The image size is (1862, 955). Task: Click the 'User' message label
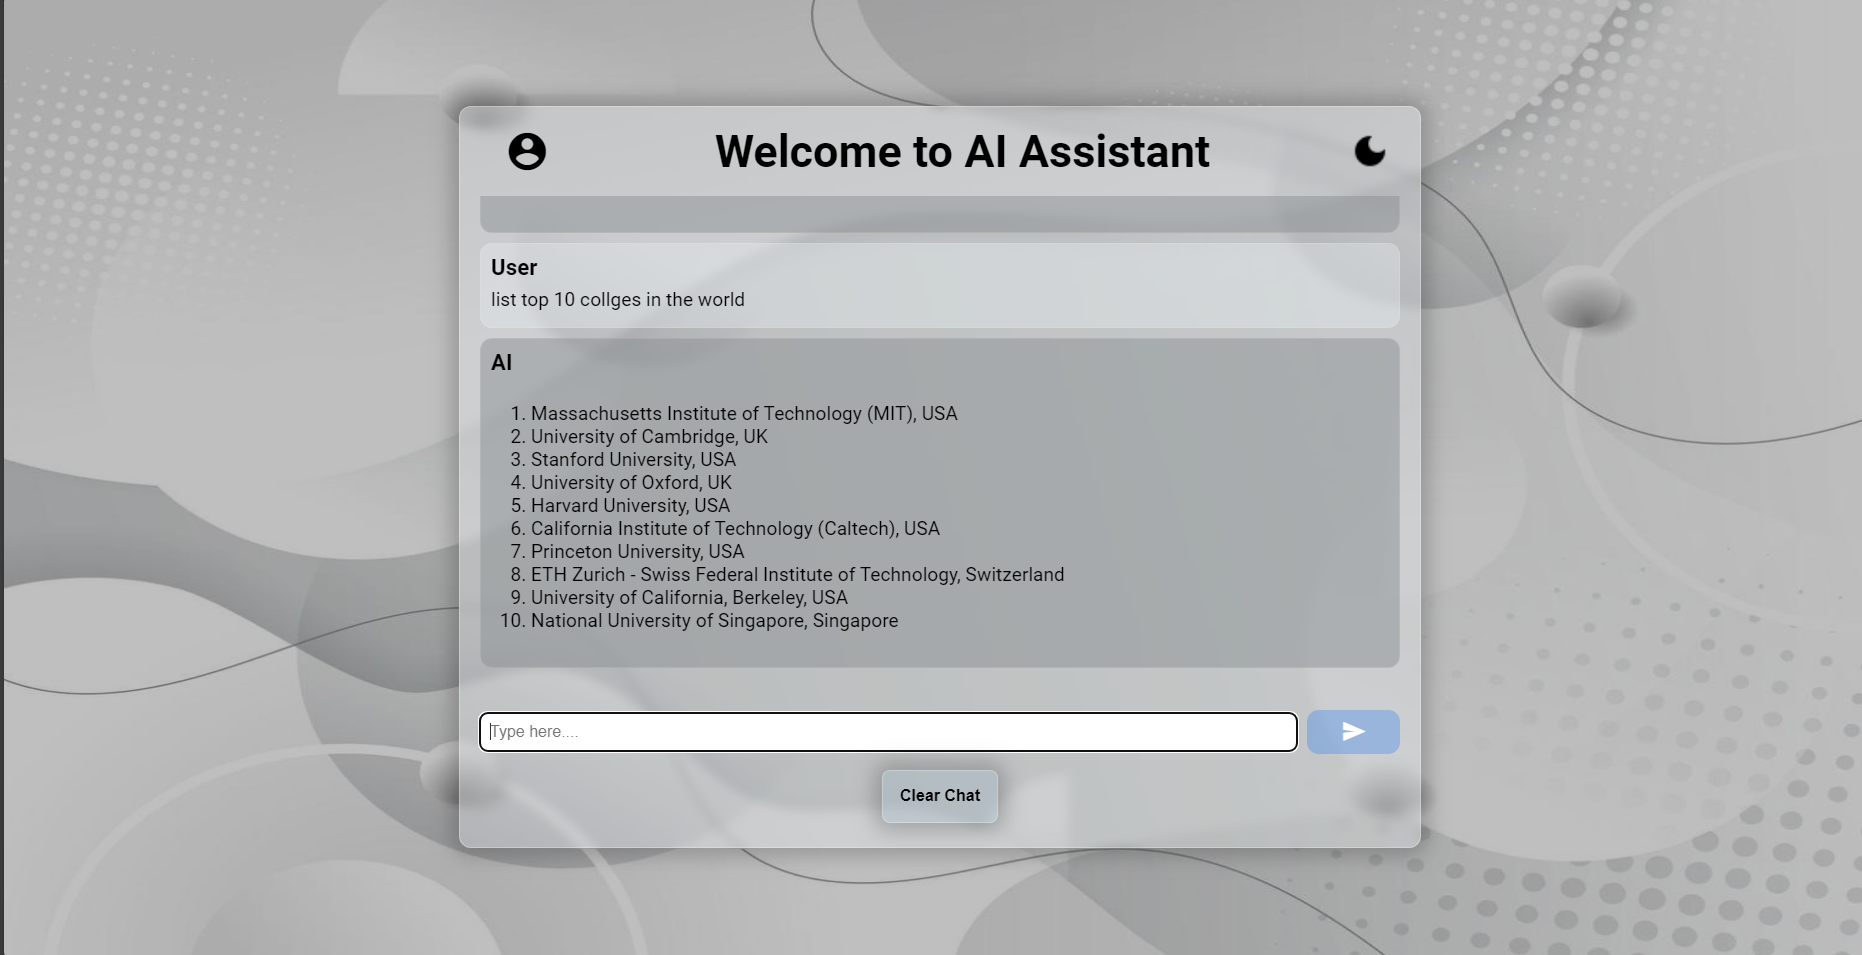coord(514,267)
